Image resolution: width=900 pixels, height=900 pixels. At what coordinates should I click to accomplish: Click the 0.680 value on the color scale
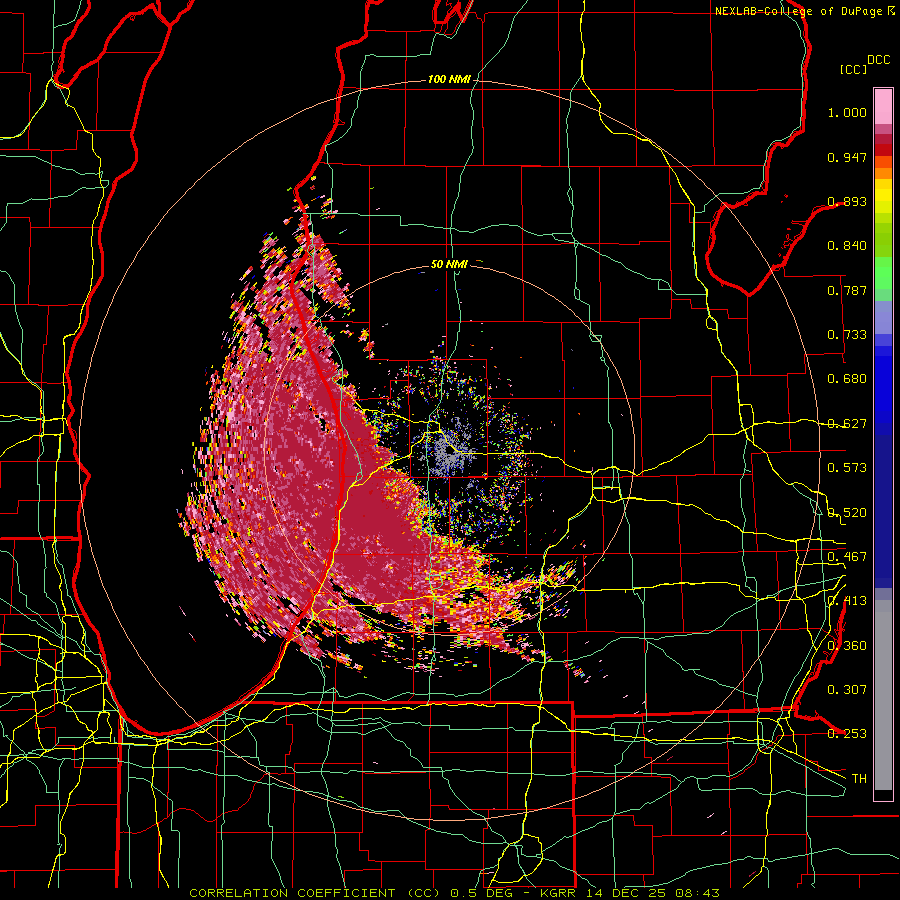[847, 379]
